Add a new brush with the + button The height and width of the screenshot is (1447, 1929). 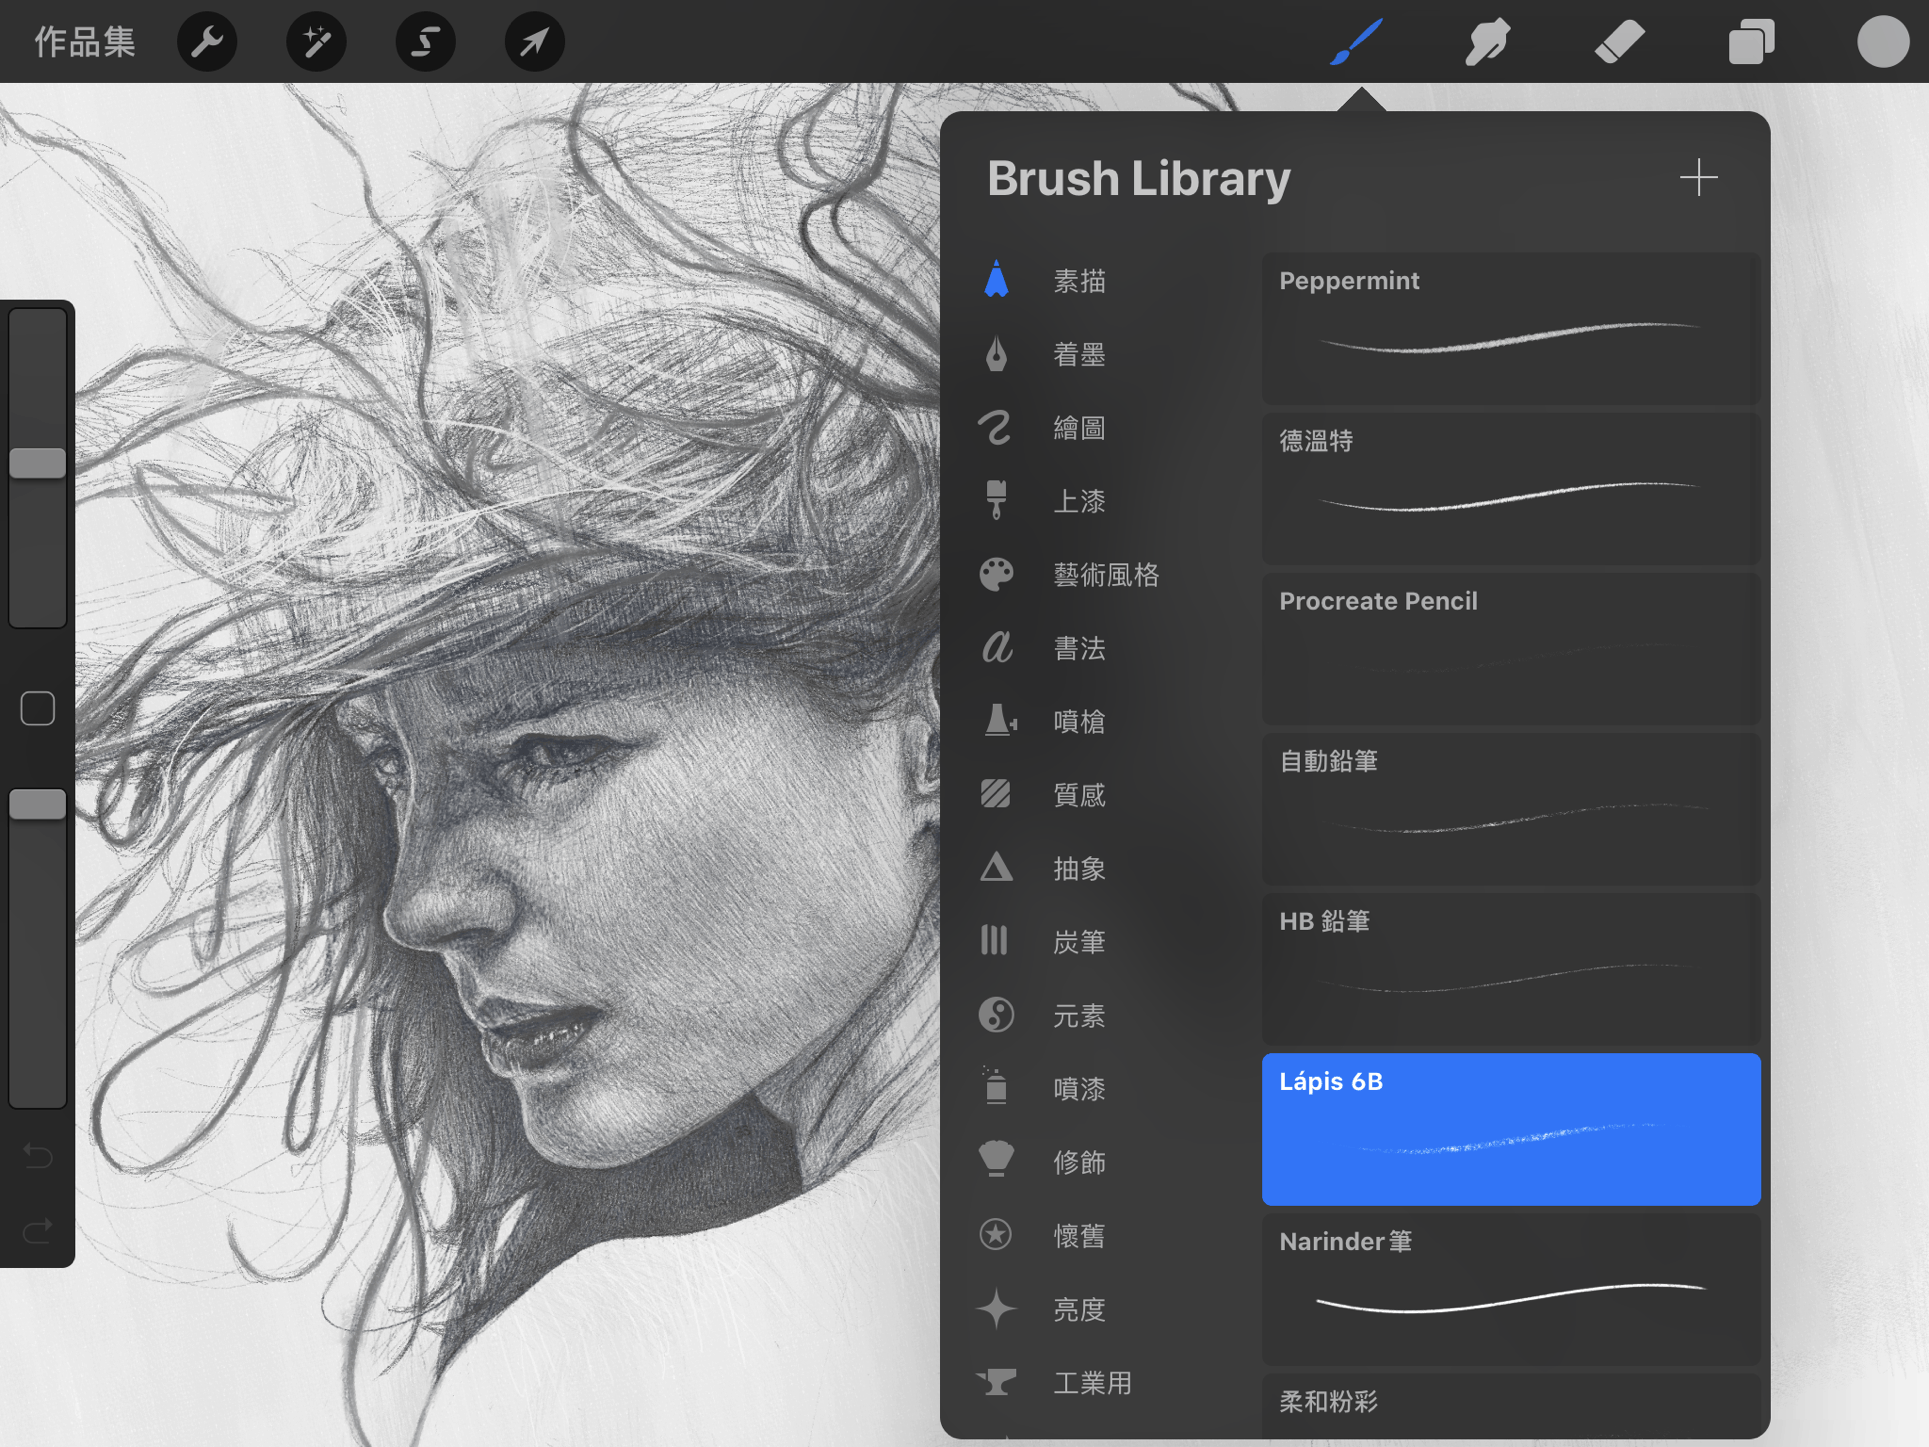[1698, 176]
